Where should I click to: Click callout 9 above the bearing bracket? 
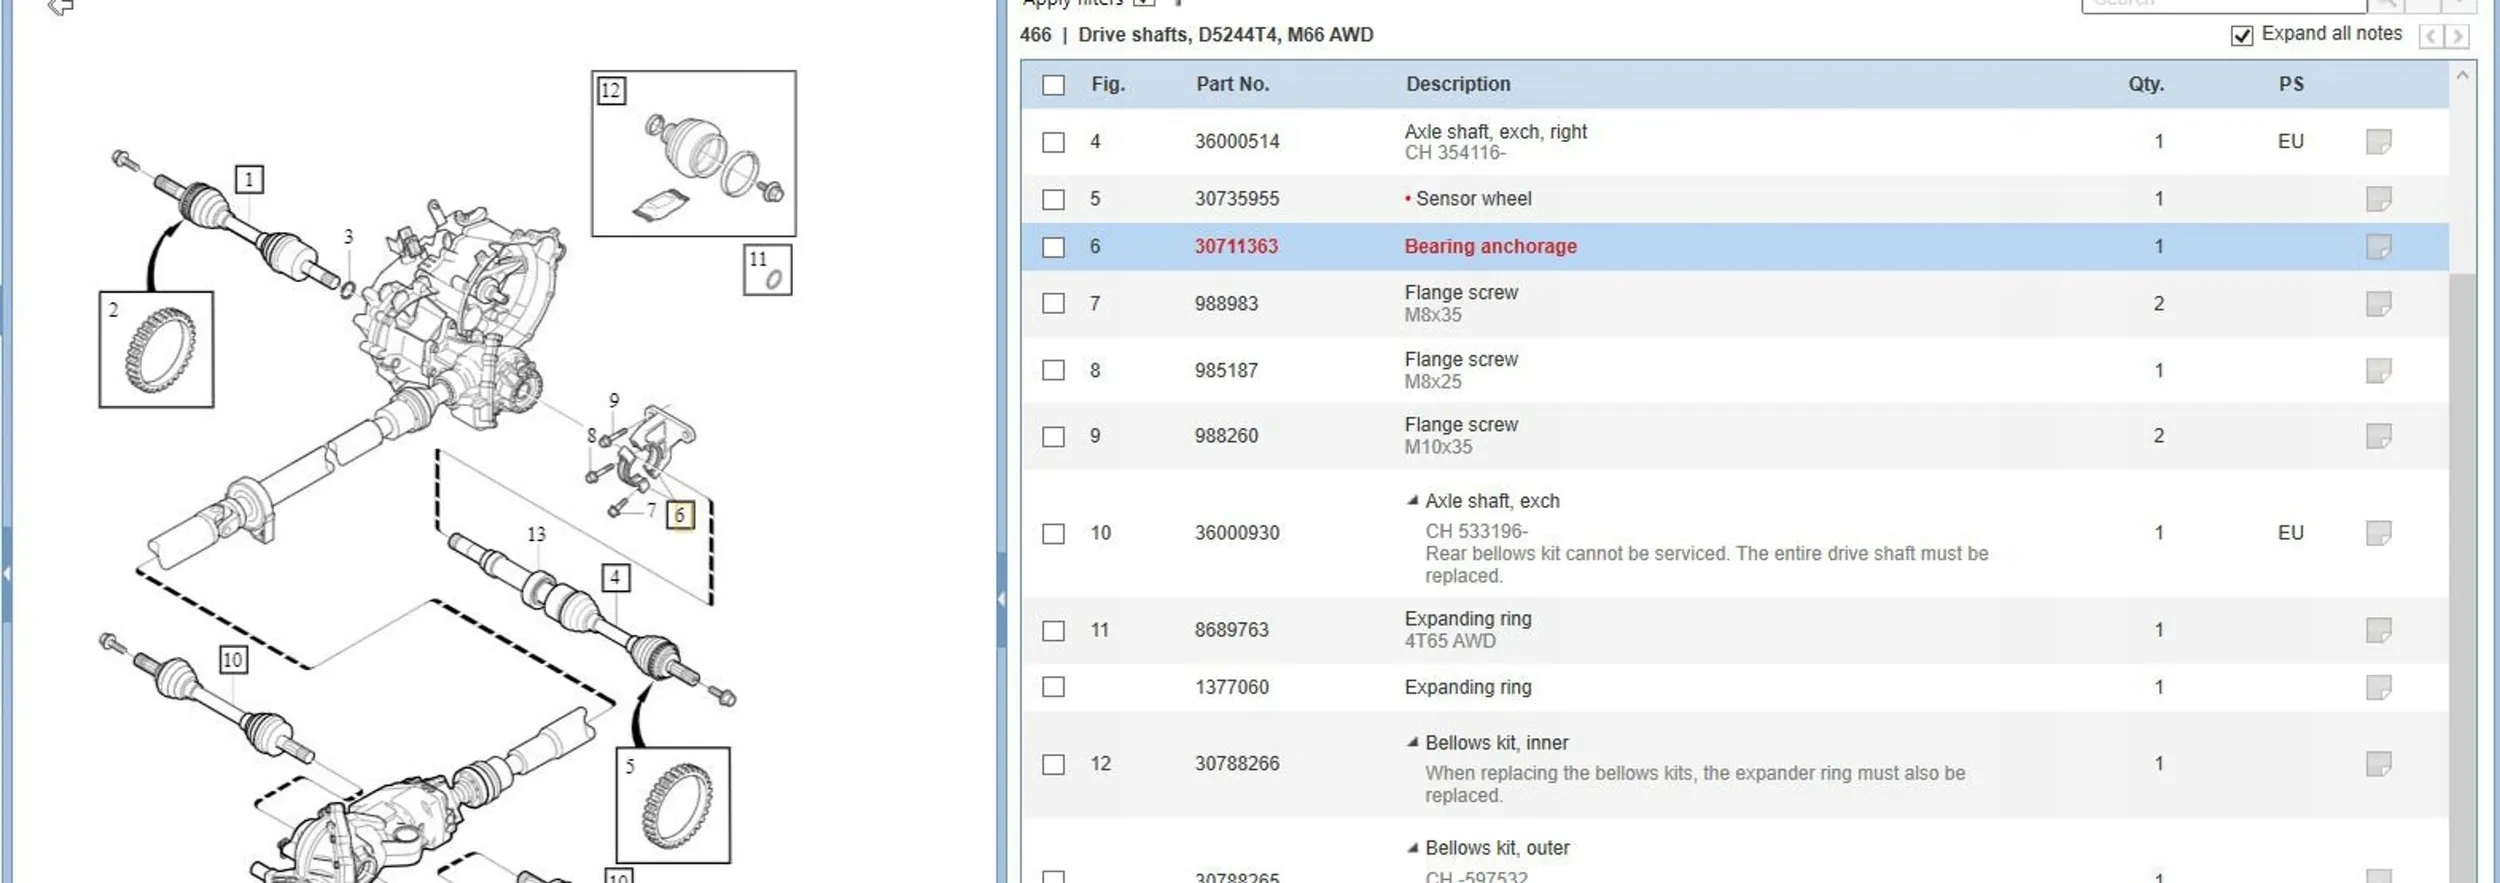pos(614,400)
